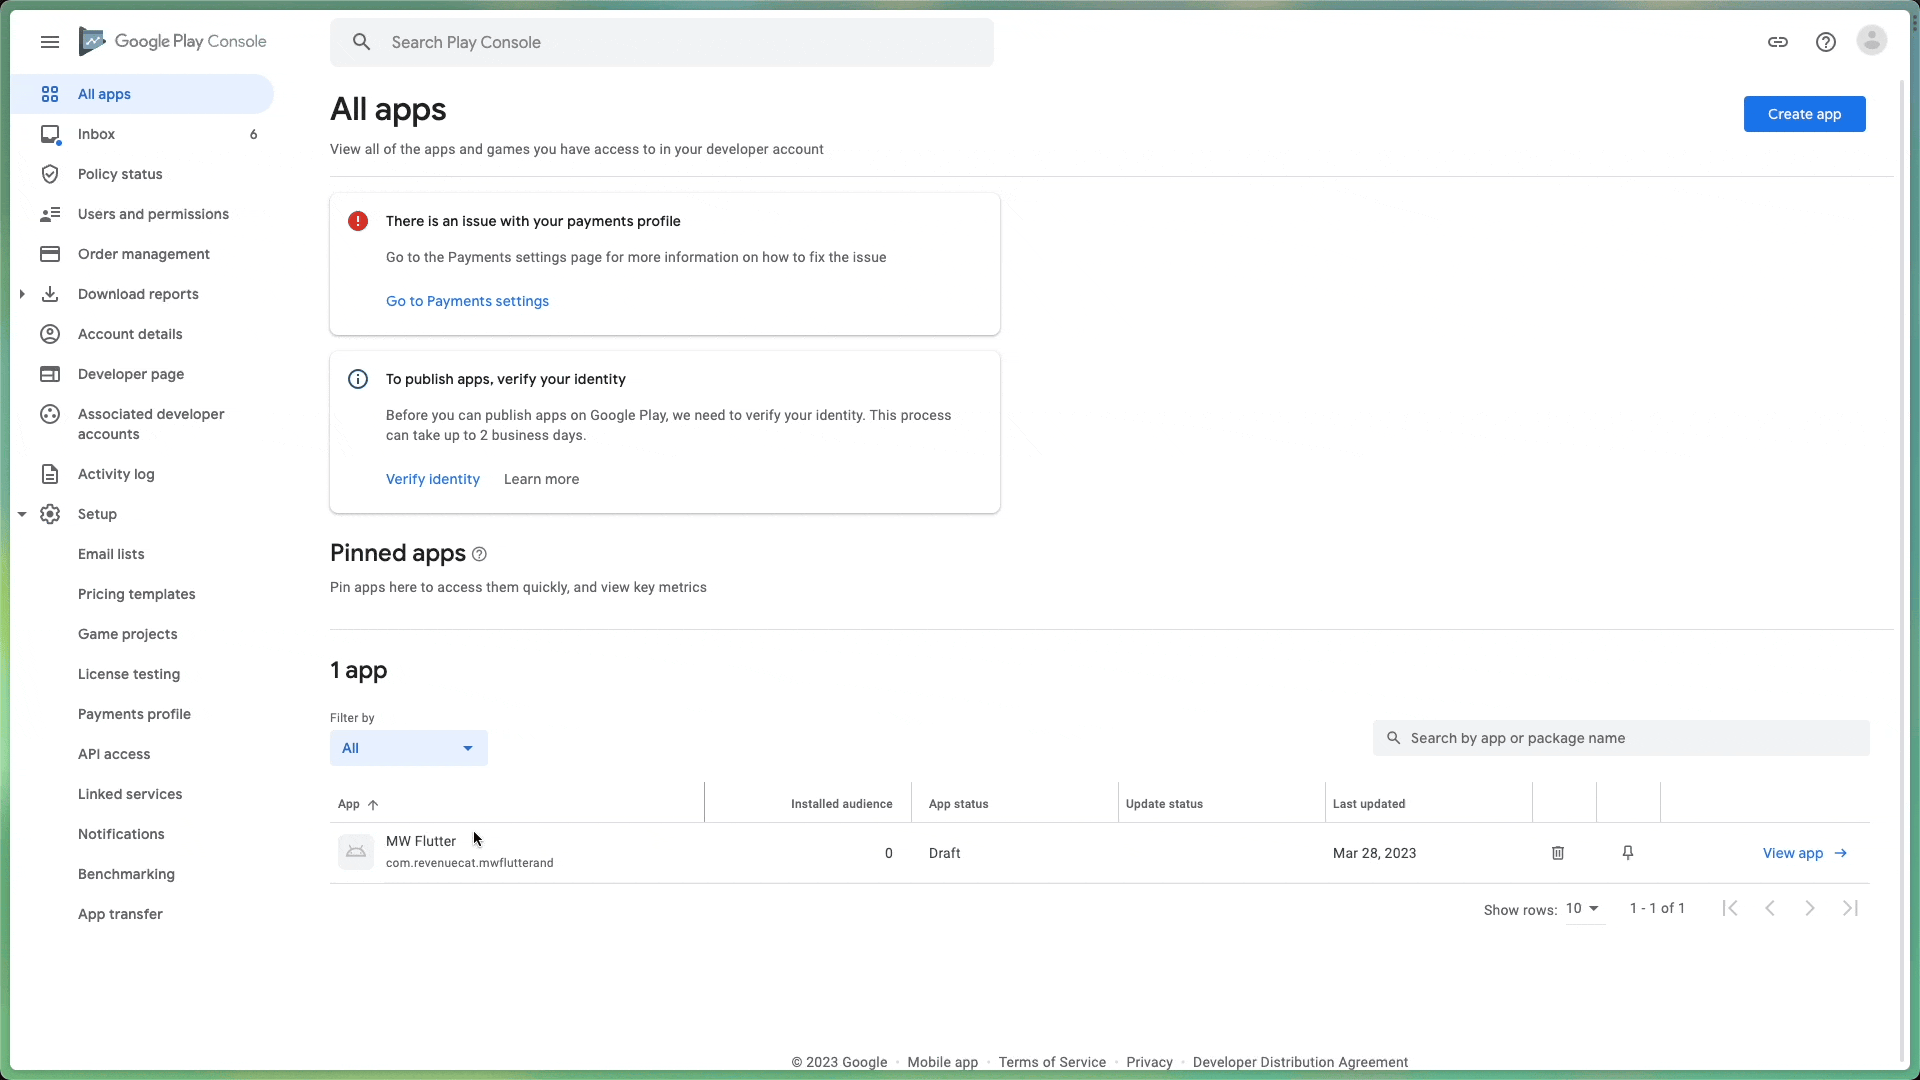Open Linked services under Setup
The height and width of the screenshot is (1080, 1920).
coord(130,794)
